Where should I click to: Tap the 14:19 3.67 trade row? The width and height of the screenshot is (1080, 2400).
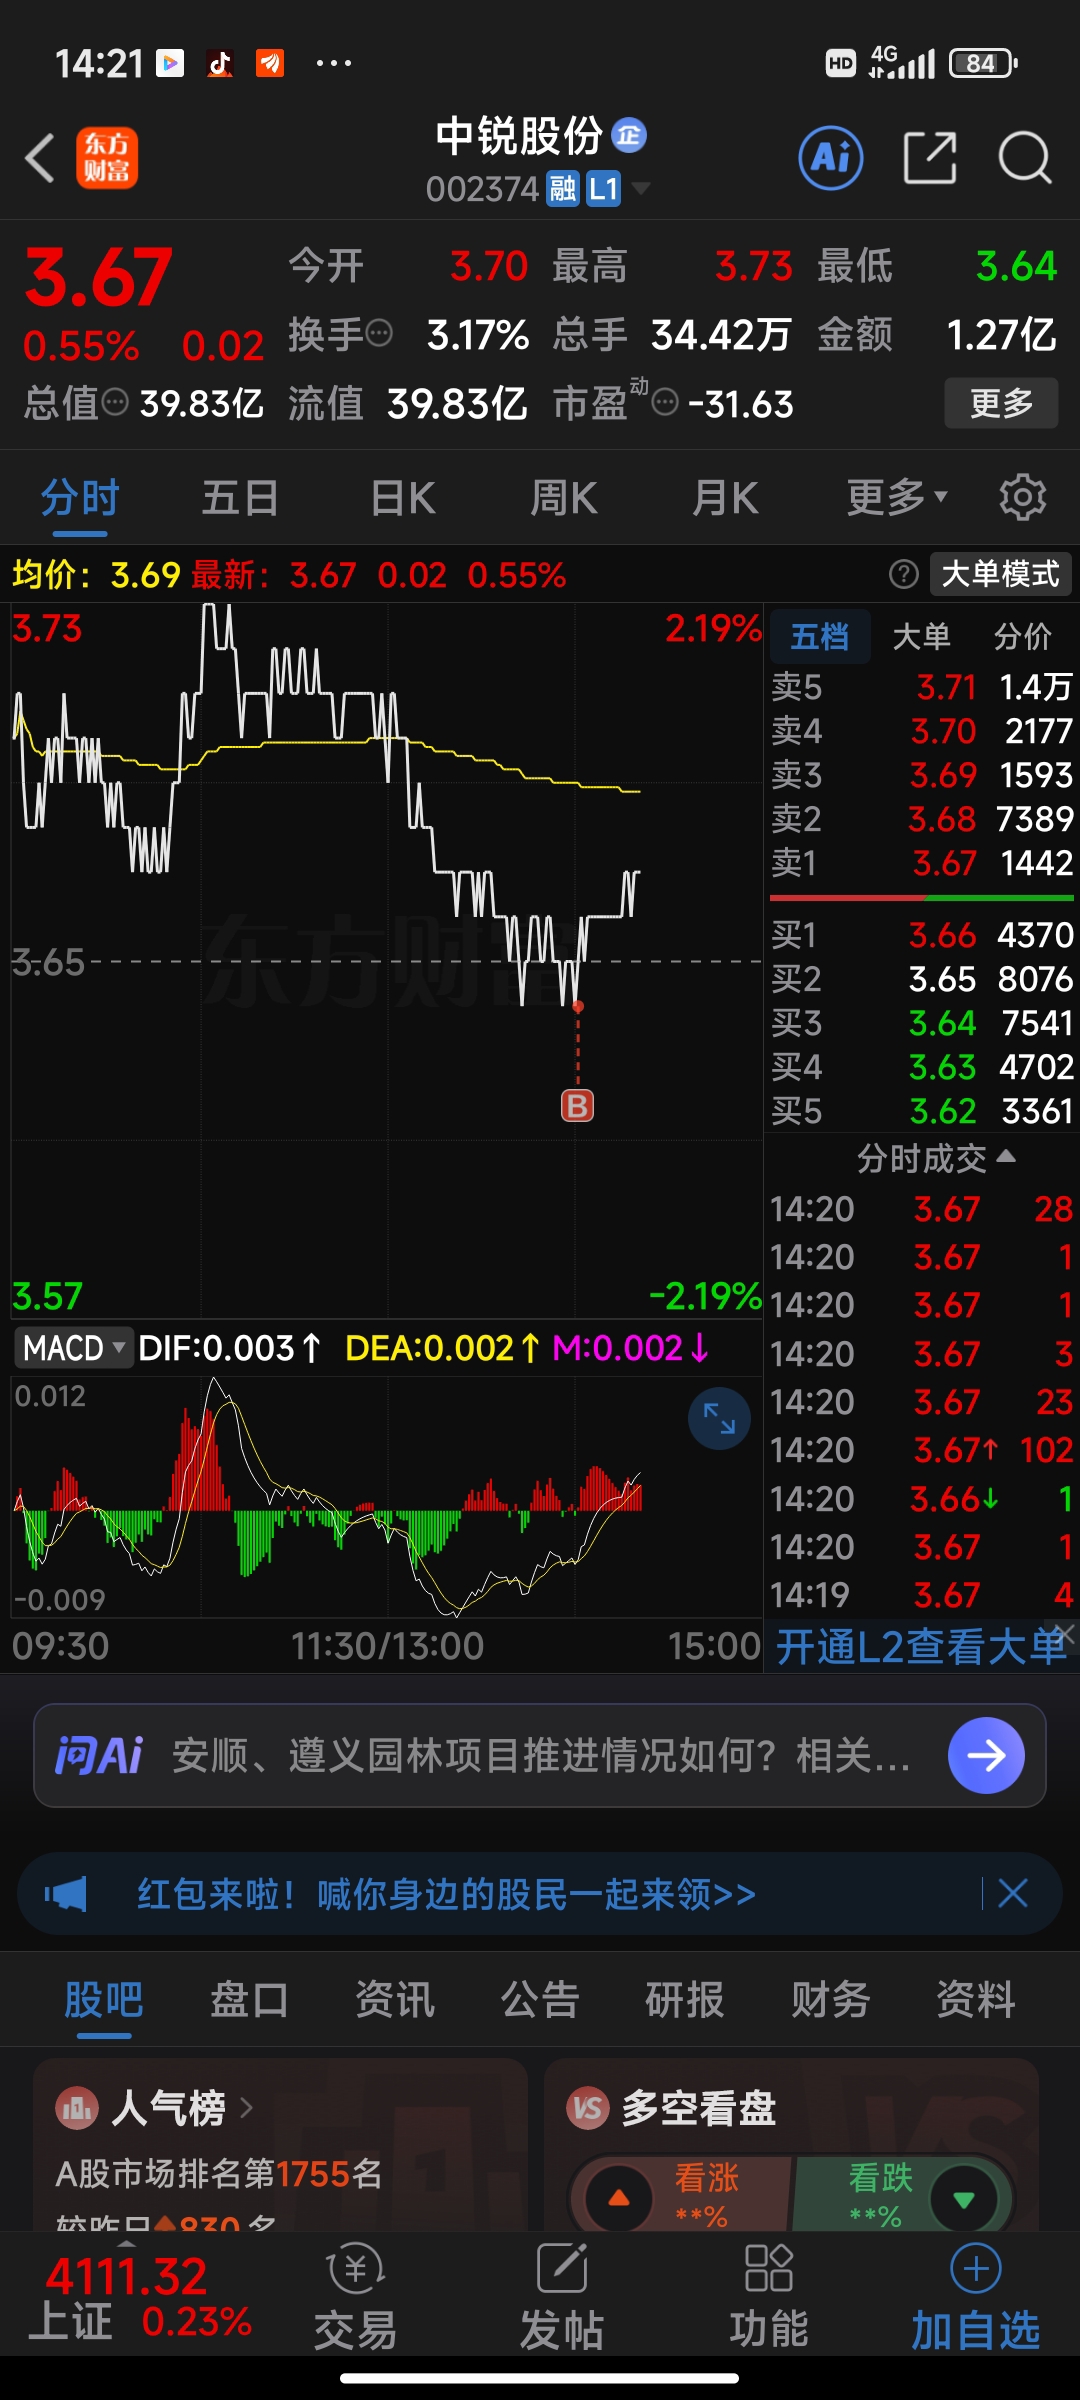coord(921,1594)
